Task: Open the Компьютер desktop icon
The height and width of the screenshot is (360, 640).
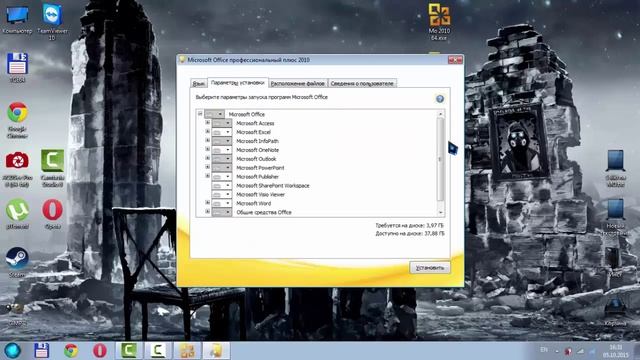Action: (x=17, y=18)
